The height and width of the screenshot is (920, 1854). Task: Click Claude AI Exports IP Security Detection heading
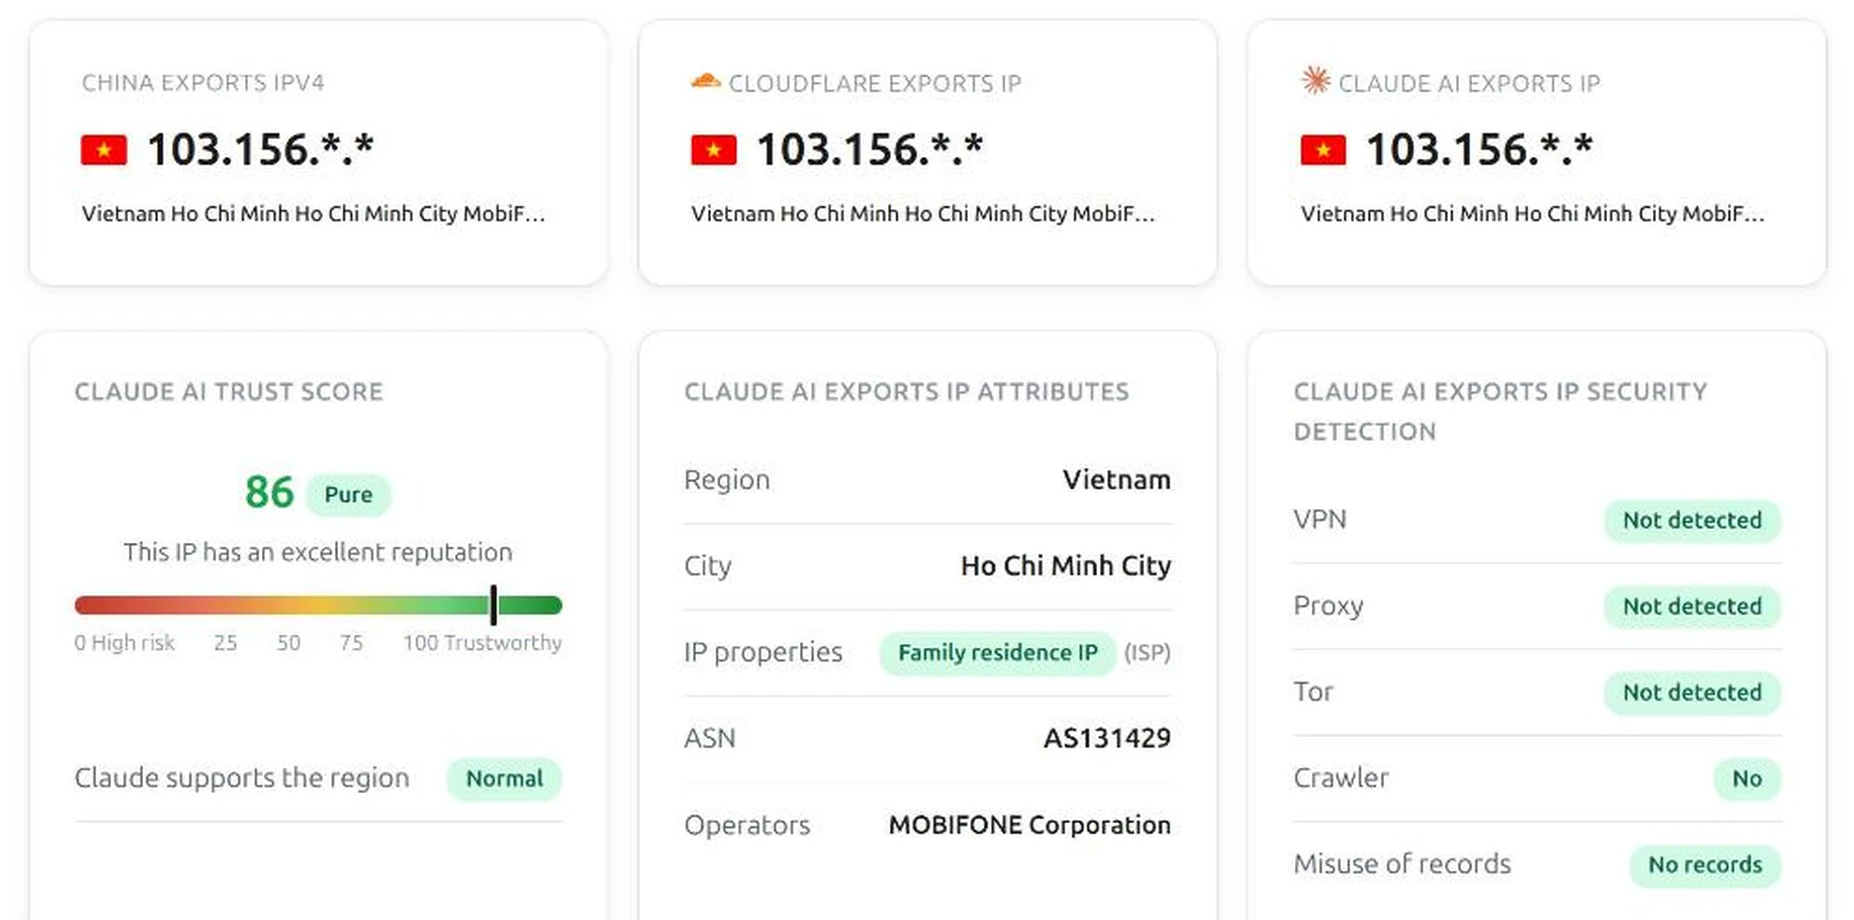coord(1500,411)
